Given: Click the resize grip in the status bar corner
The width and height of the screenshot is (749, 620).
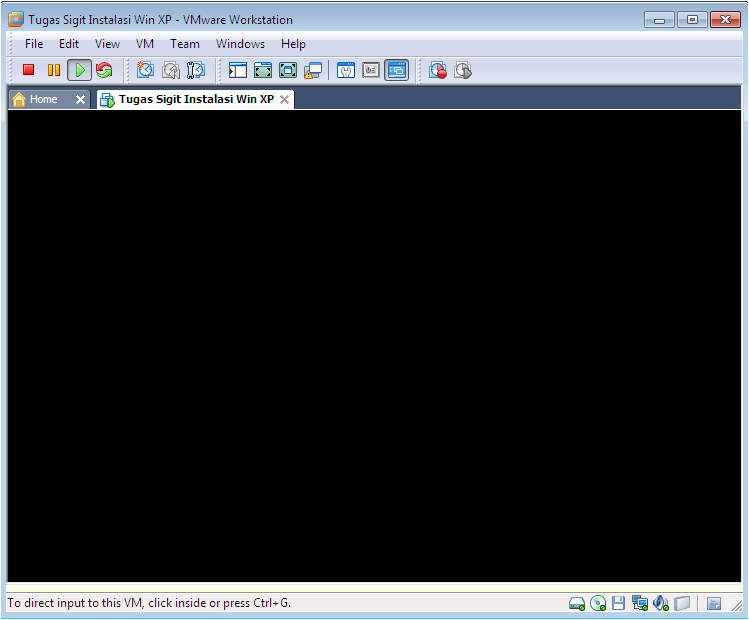Looking at the screenshot, I should coord(736,605).
